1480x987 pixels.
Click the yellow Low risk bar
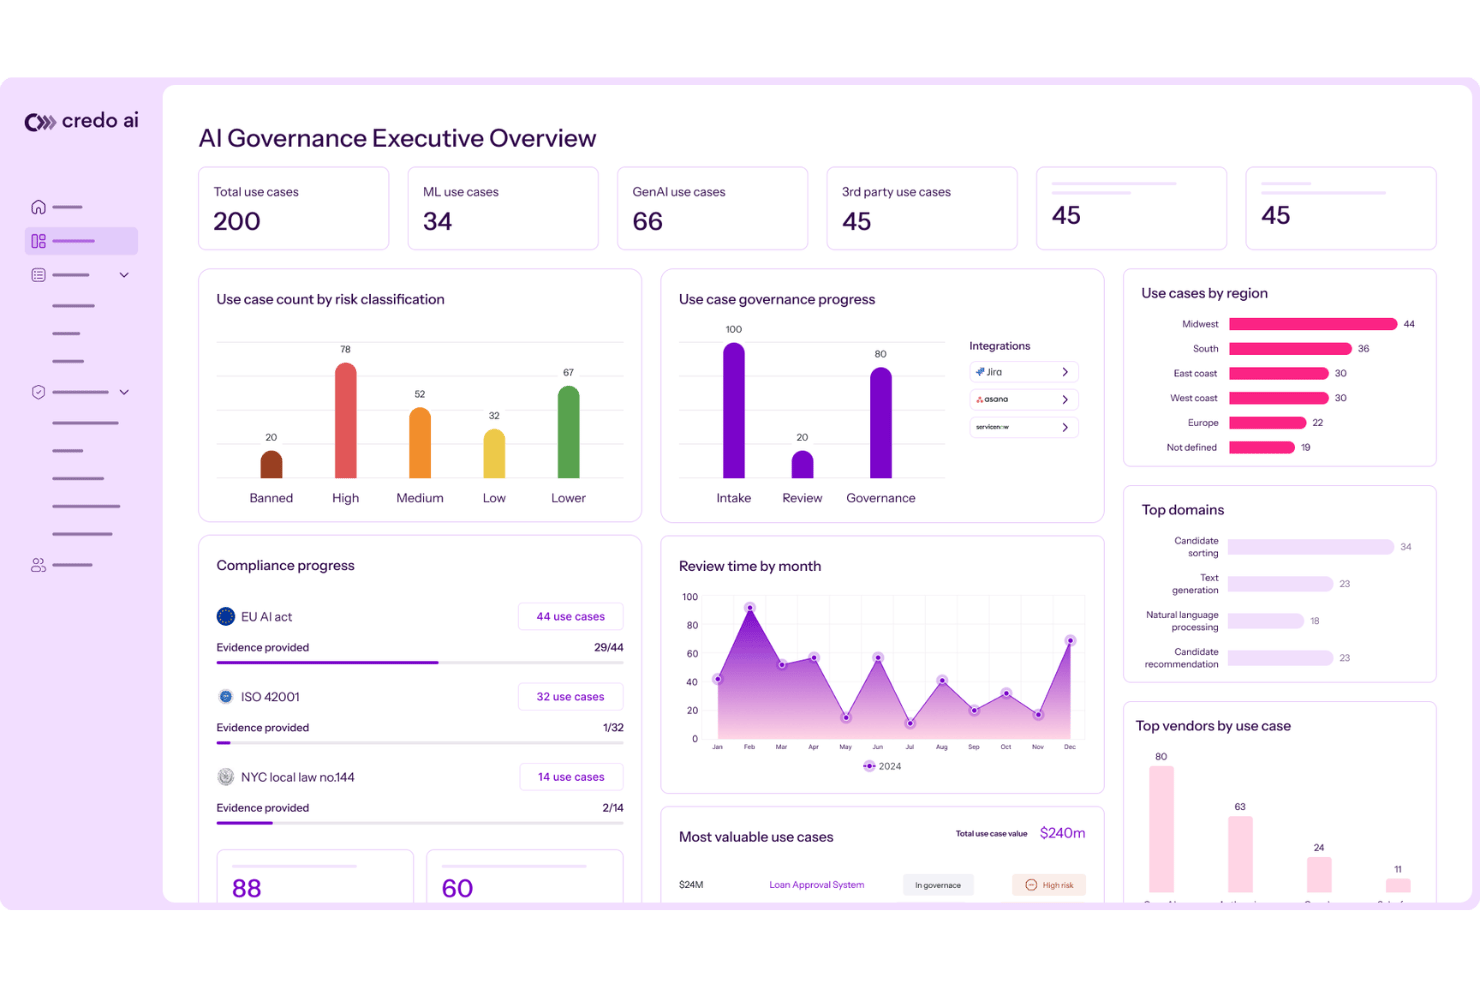[x=494, y=454]
